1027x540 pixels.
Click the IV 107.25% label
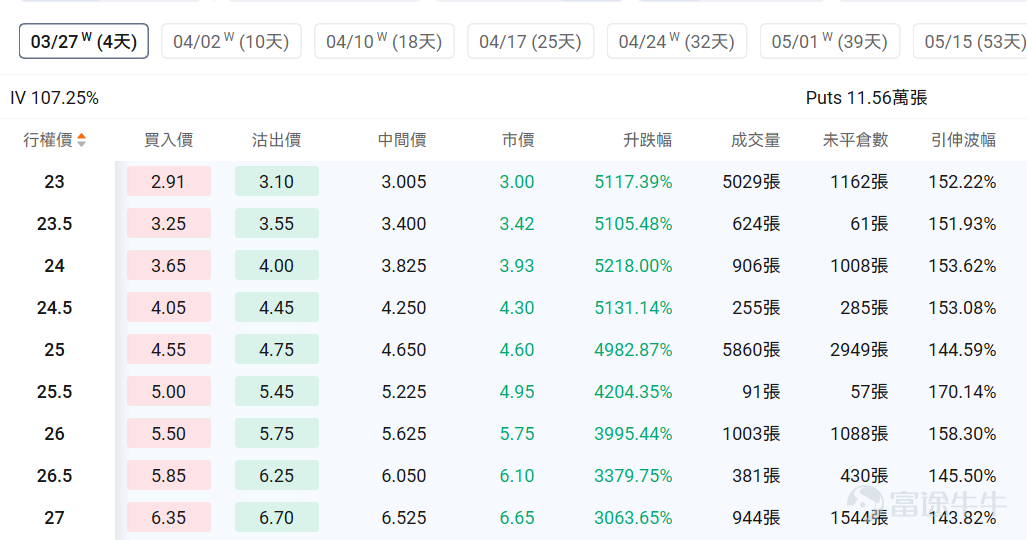click(x=54, y=98)
